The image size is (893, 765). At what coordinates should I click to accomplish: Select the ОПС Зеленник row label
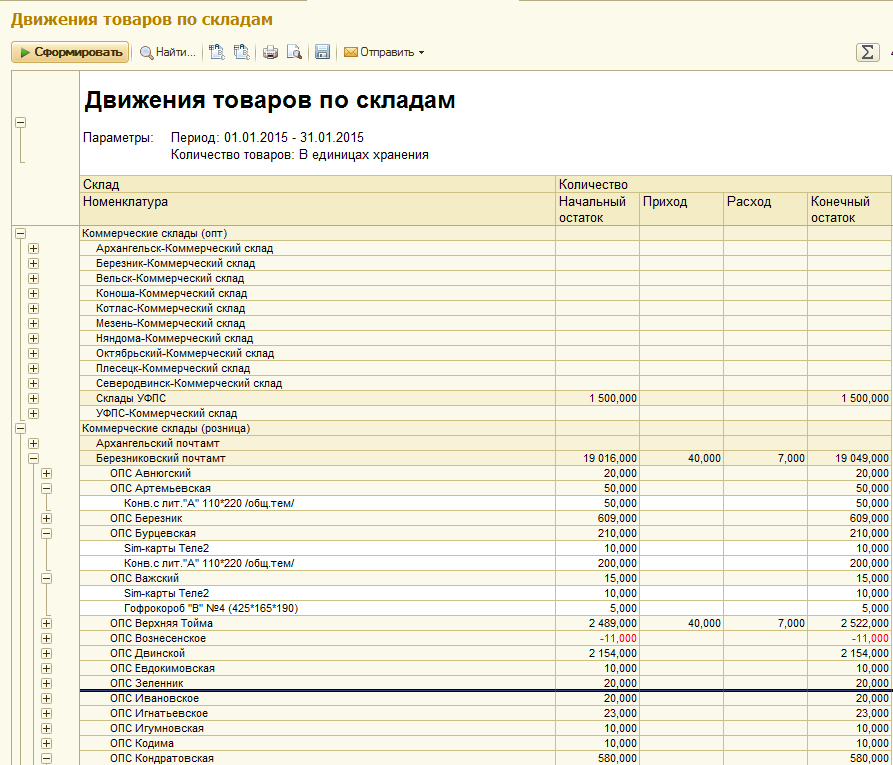[x=147, y=683]
